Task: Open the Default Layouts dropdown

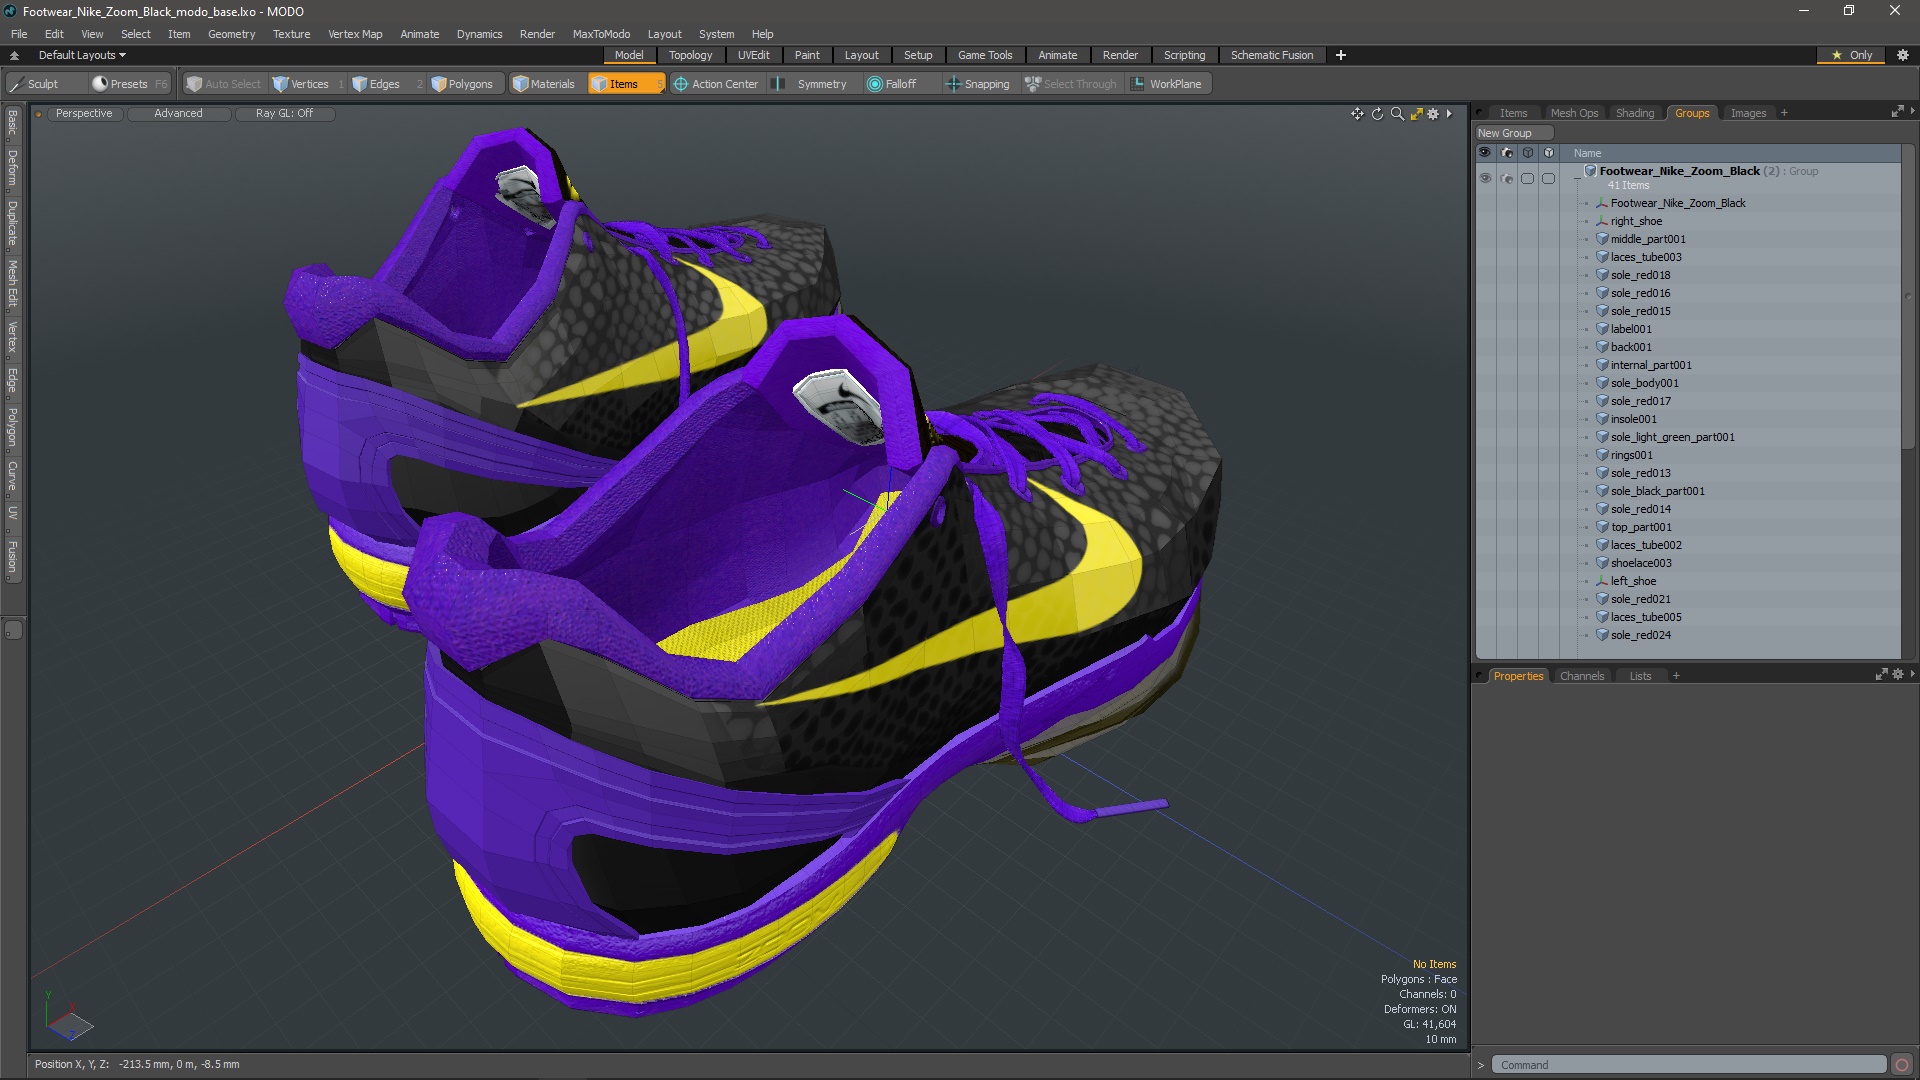Action: 82,55
